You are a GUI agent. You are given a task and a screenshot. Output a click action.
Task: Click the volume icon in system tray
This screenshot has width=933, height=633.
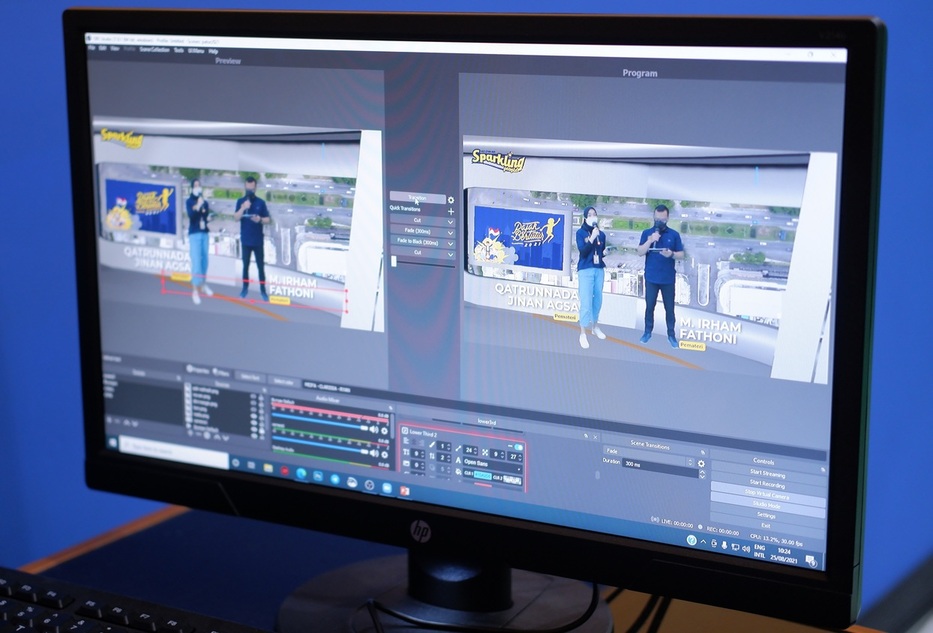pos(746,548)
